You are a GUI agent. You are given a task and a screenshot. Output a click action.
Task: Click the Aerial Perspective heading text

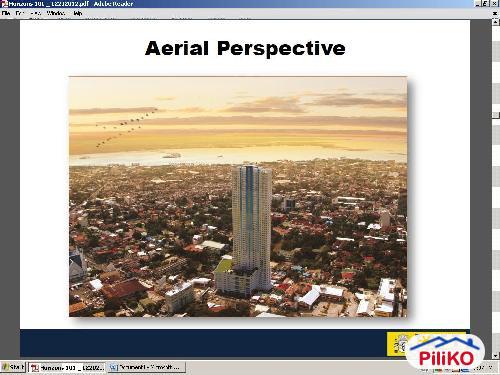point(245,48)
